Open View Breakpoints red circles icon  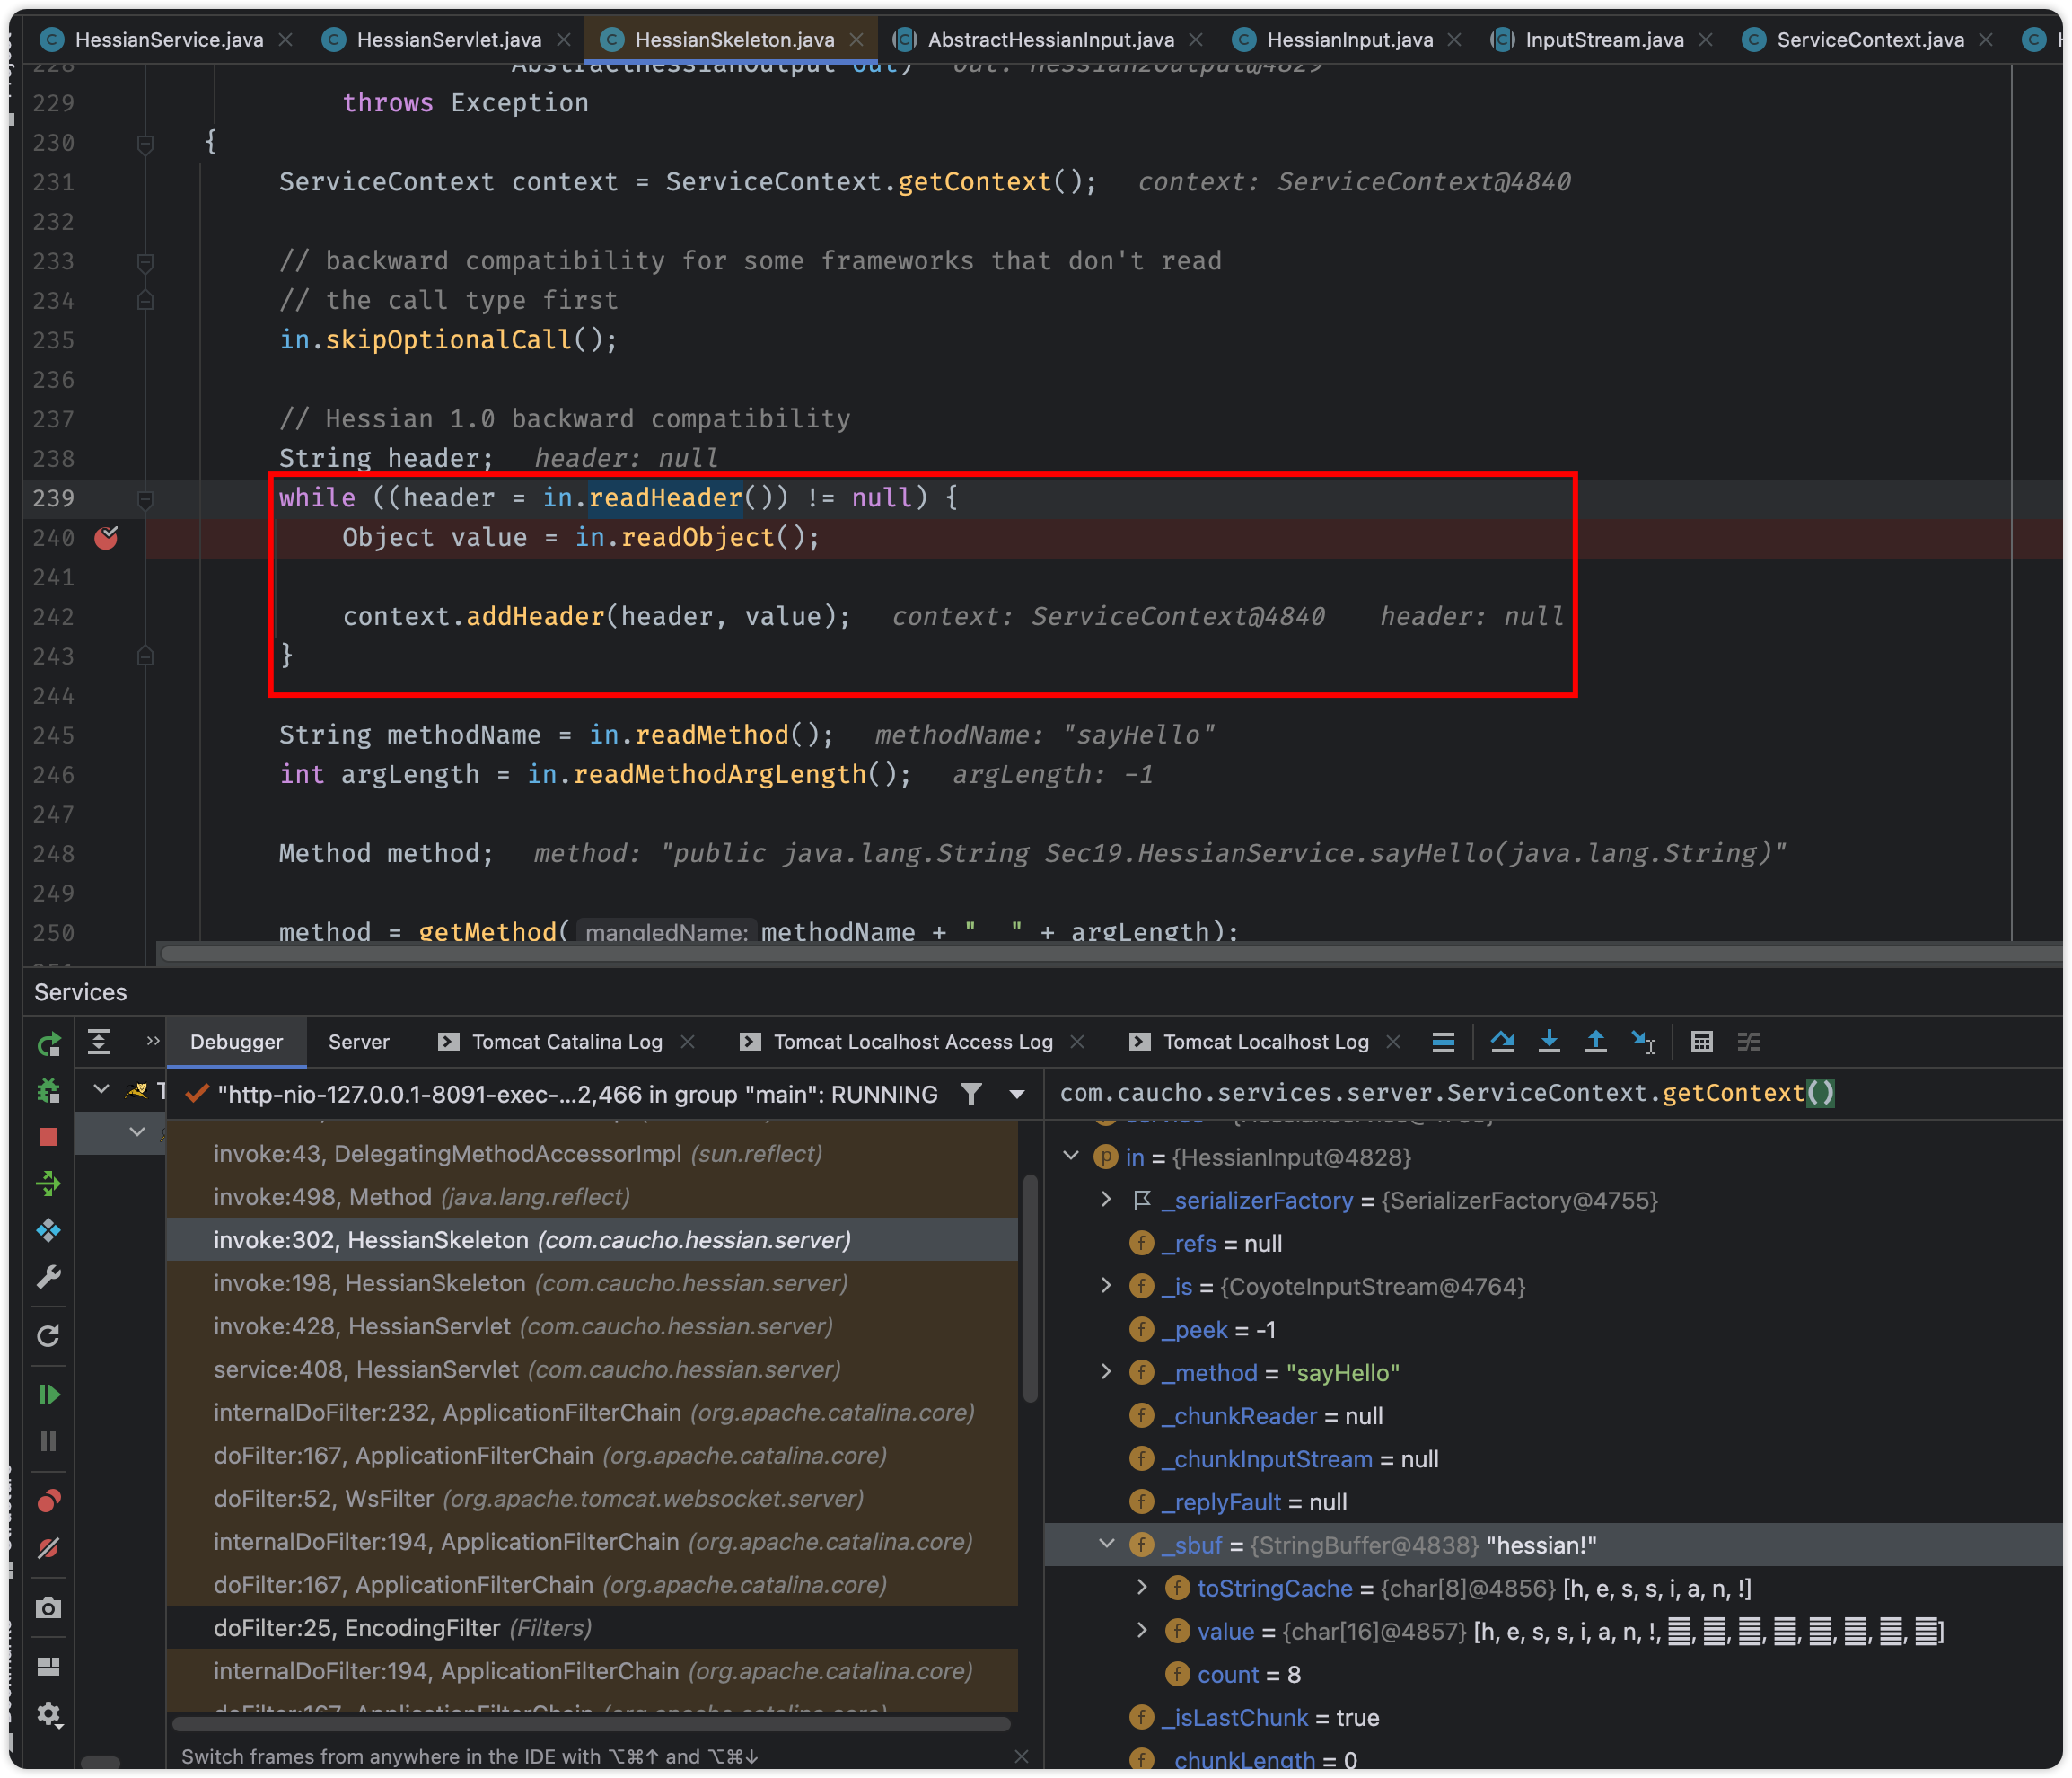coord(48,1501)
